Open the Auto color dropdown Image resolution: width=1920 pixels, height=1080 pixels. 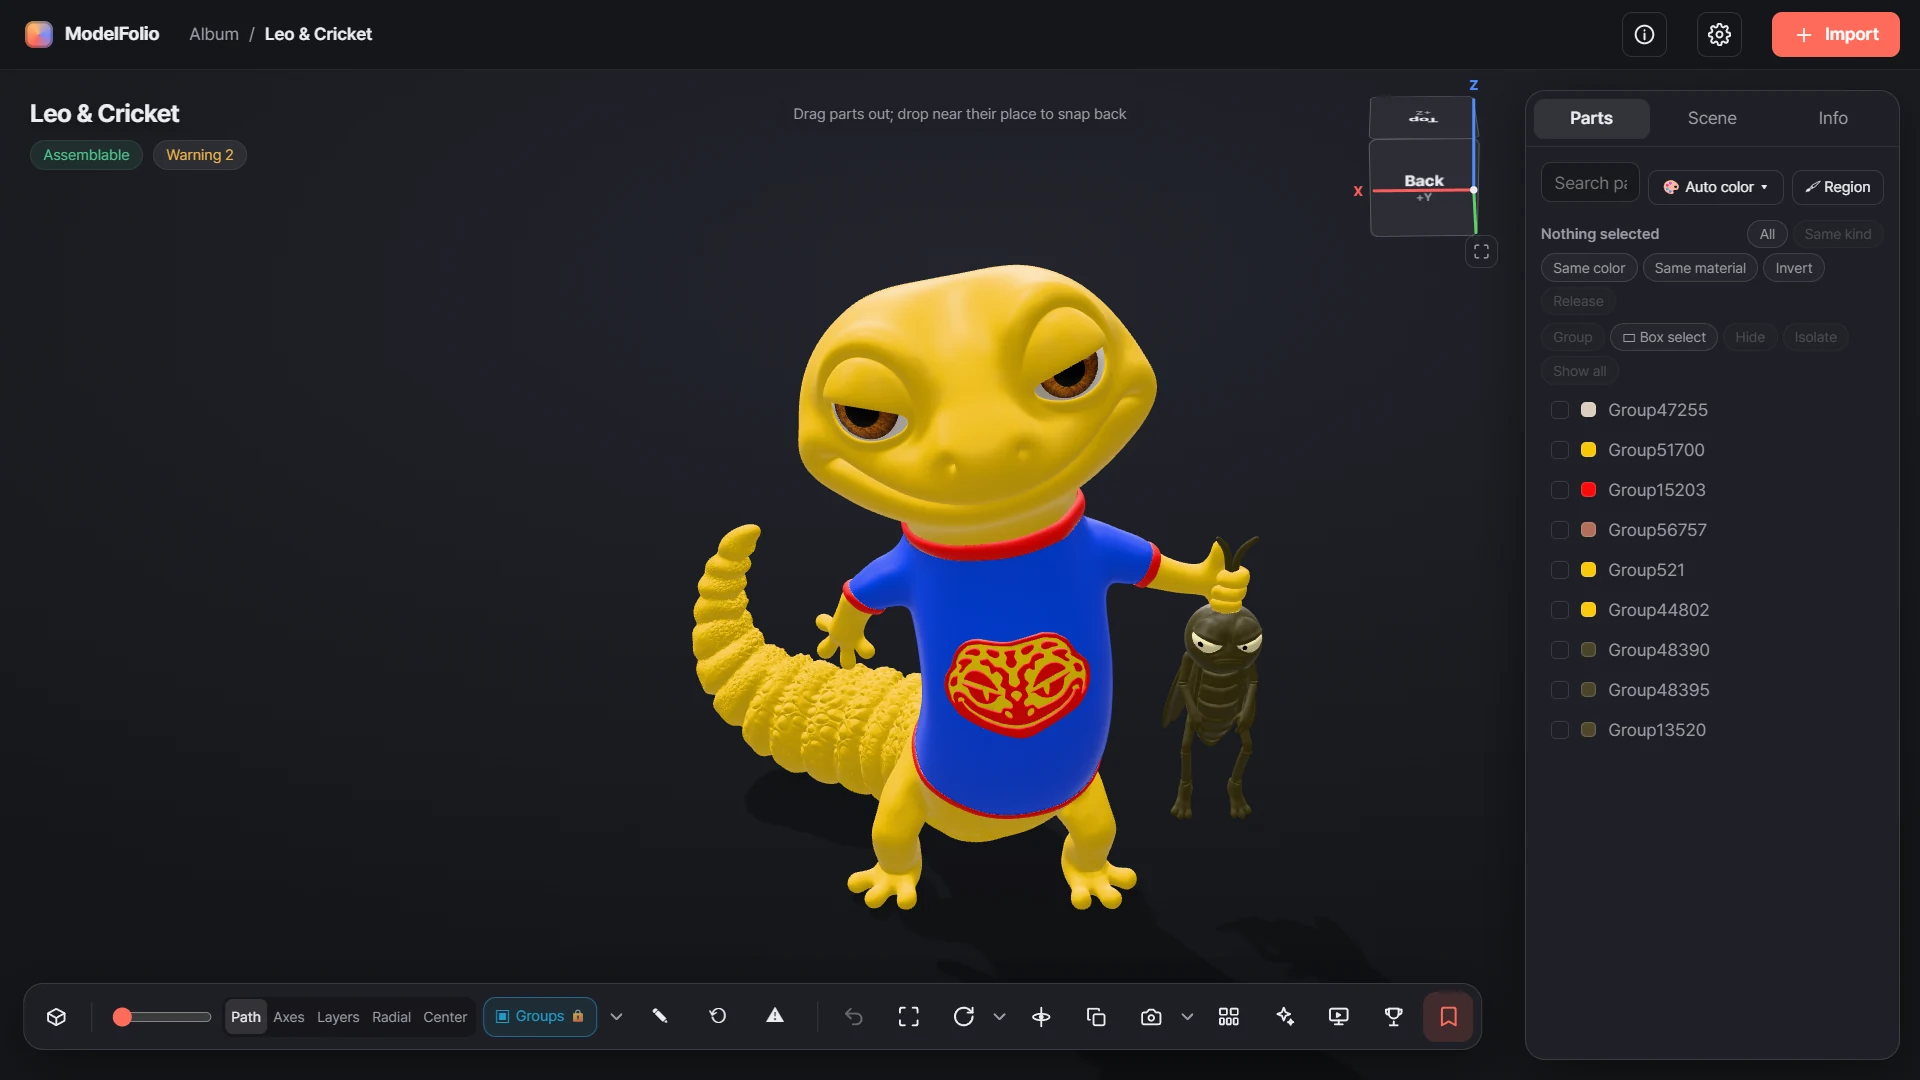pyautogui.click(x=1715, y=187)
